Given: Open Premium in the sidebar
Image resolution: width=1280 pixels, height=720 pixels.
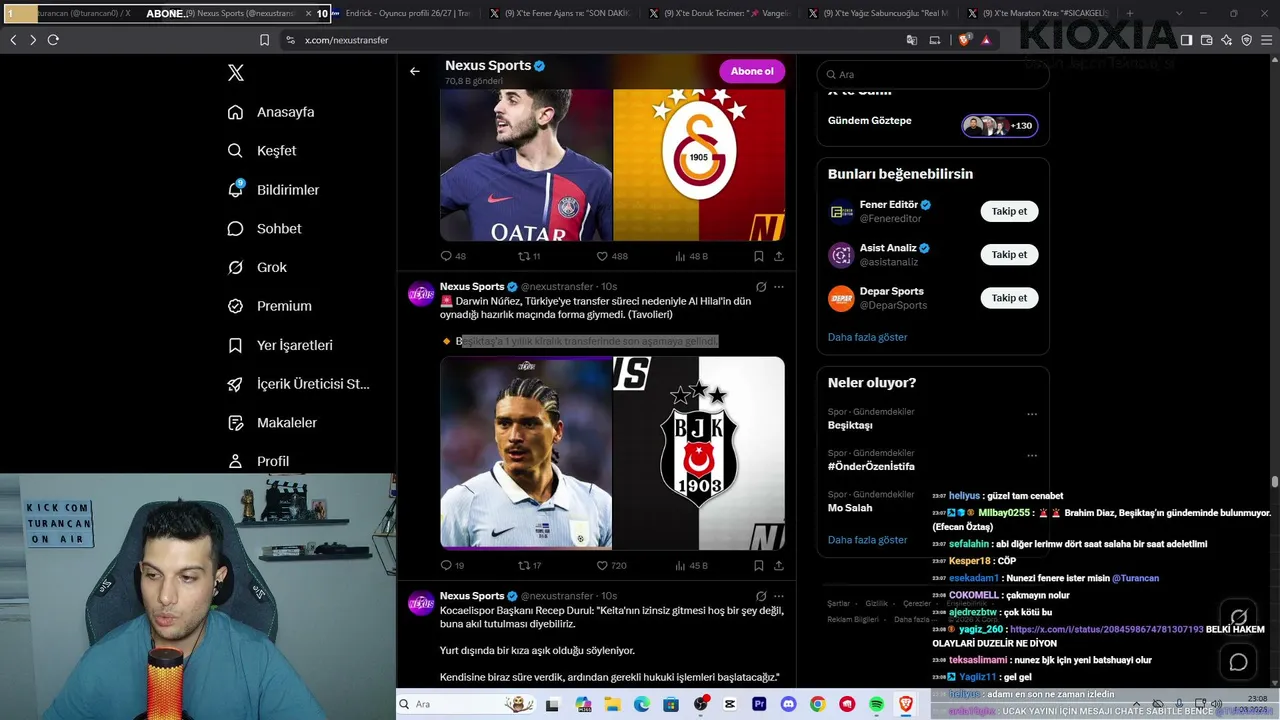Looking at the screenshot, I should 269,306.
